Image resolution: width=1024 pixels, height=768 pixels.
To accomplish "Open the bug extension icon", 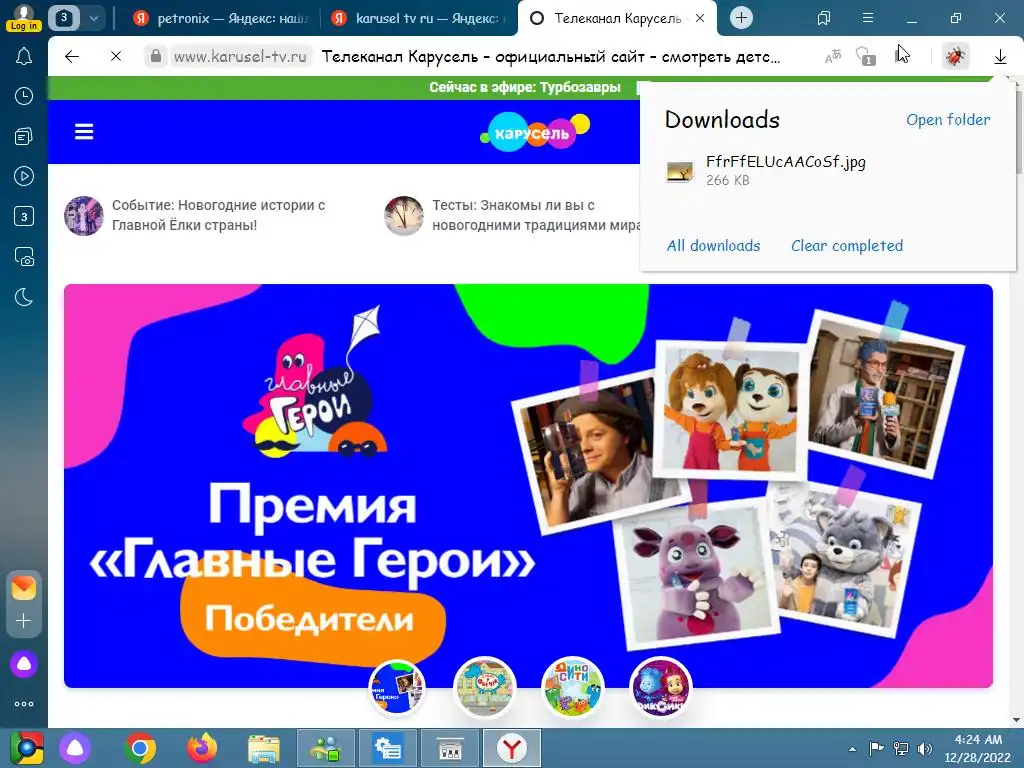I will coord(955,57).
